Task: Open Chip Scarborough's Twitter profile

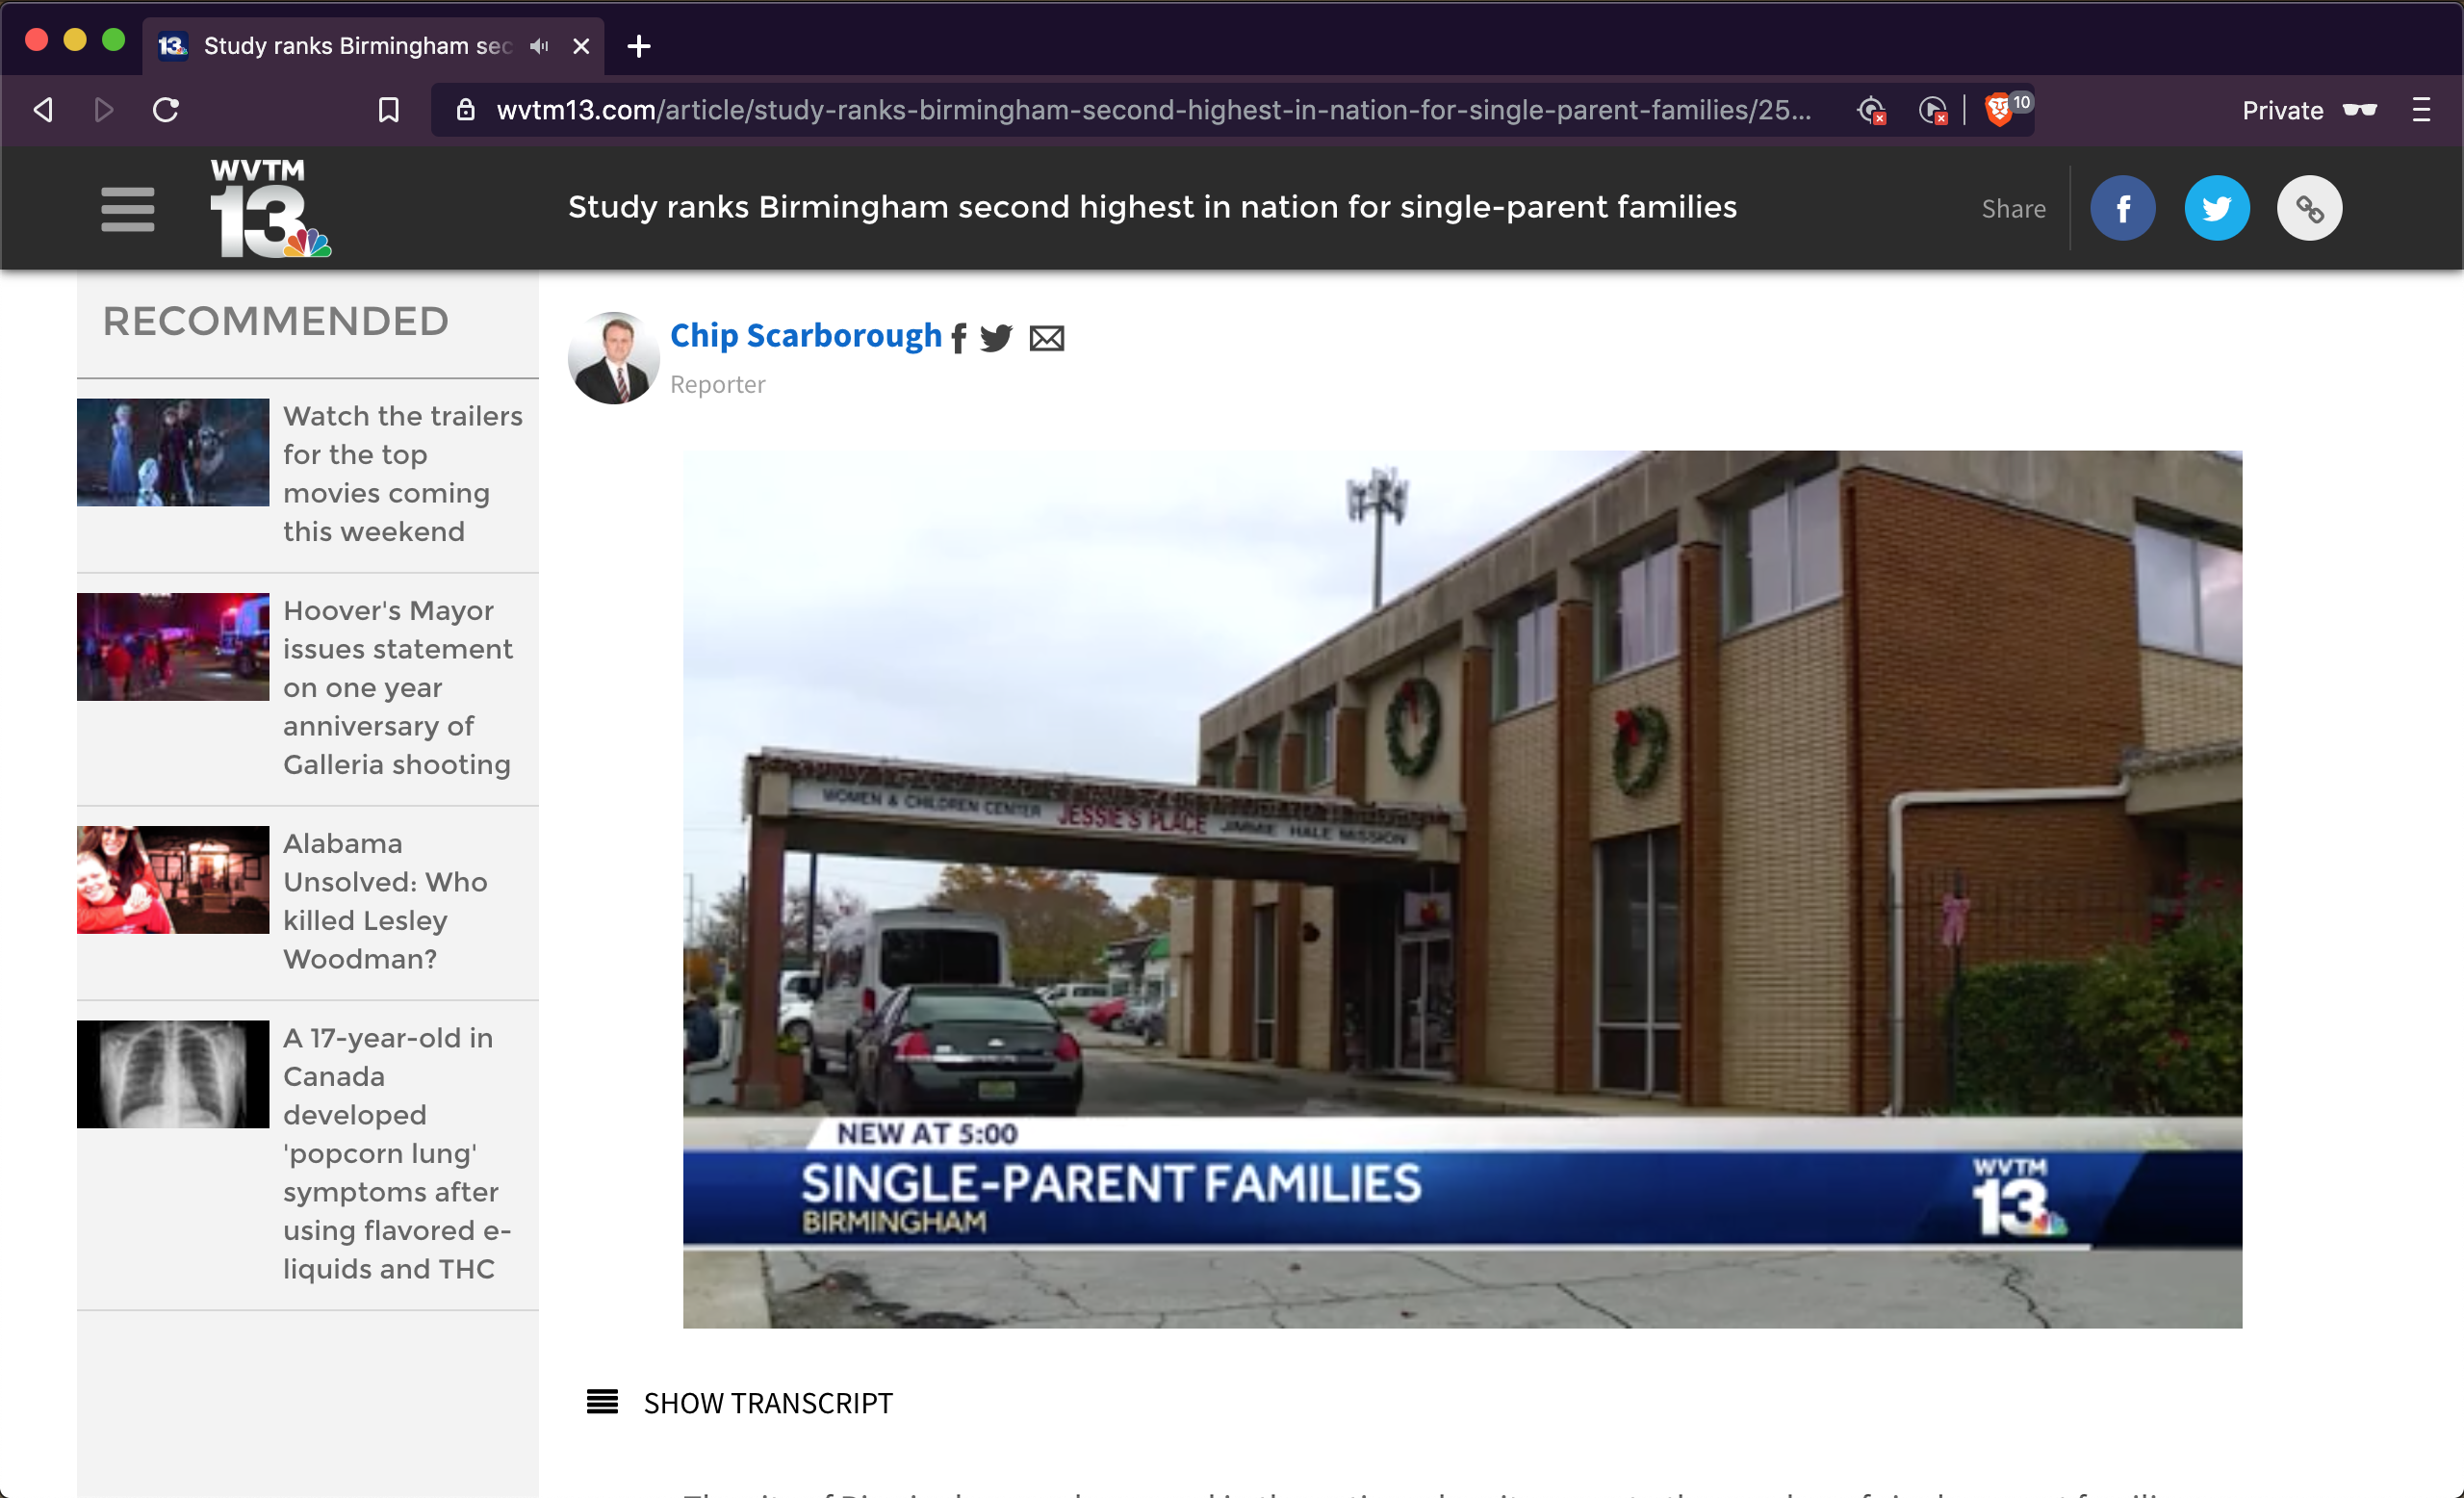Action: click(x=996, y=338)
